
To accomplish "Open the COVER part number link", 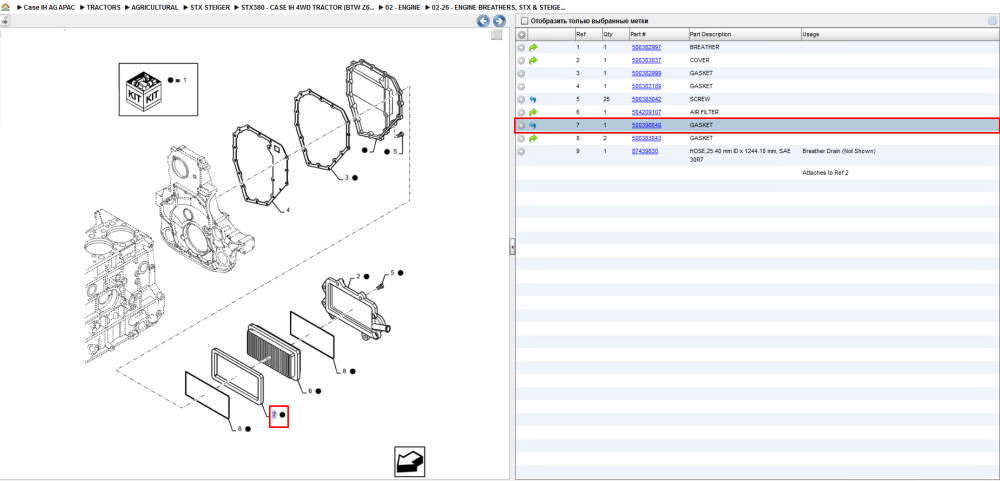I will 646,61.
